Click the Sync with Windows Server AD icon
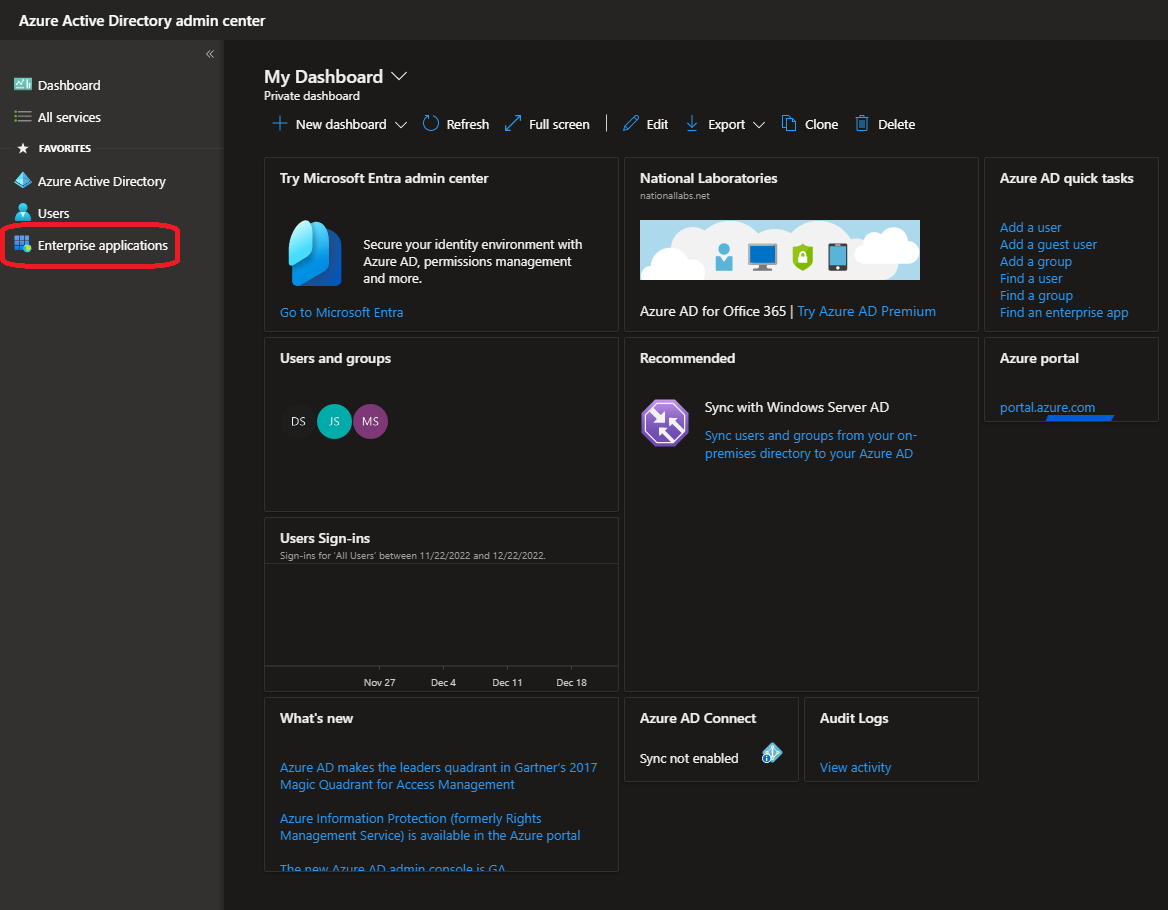 664,423
